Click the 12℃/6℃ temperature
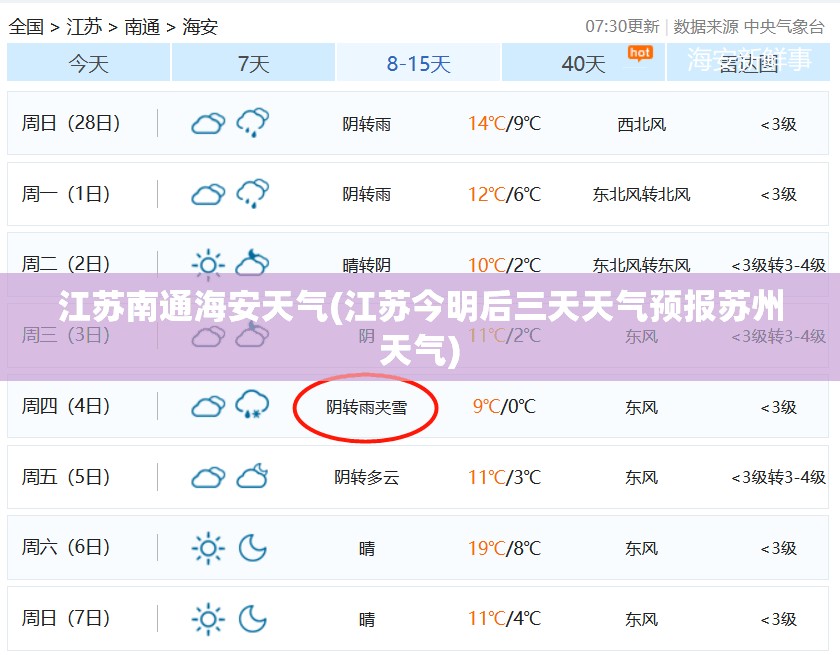 504,194
